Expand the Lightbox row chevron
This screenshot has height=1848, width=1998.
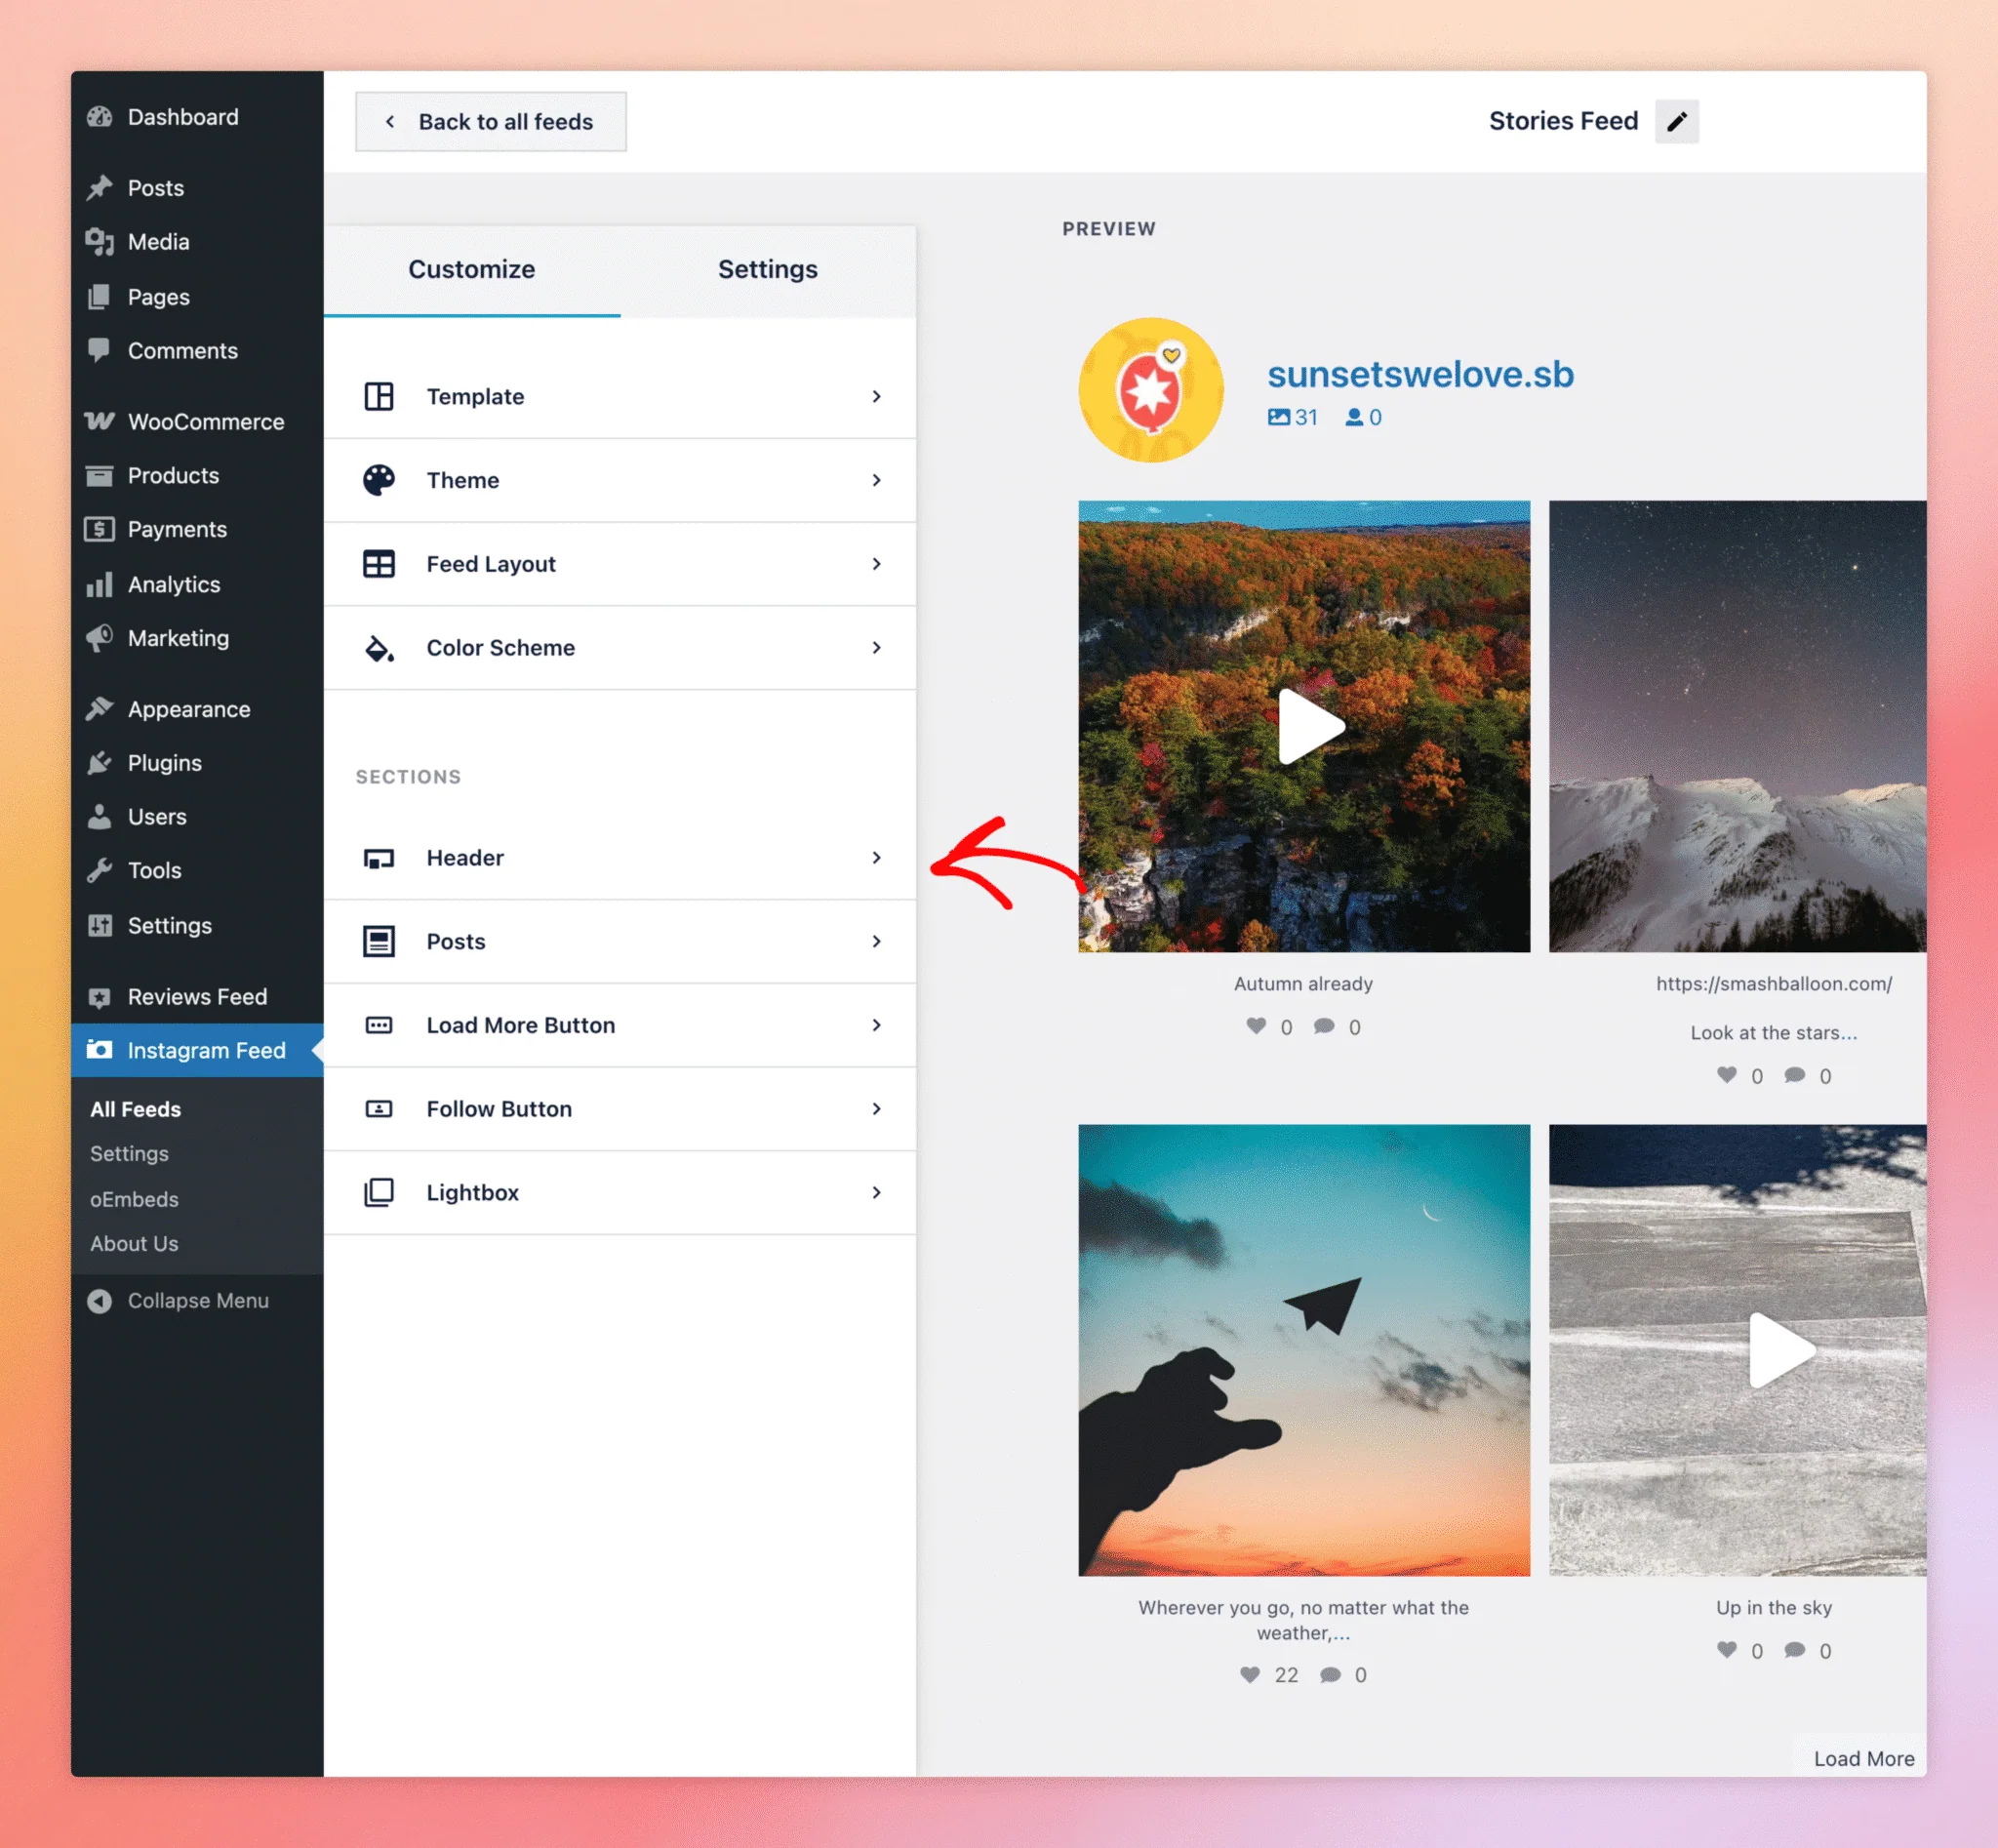[x=876, y=1192]
